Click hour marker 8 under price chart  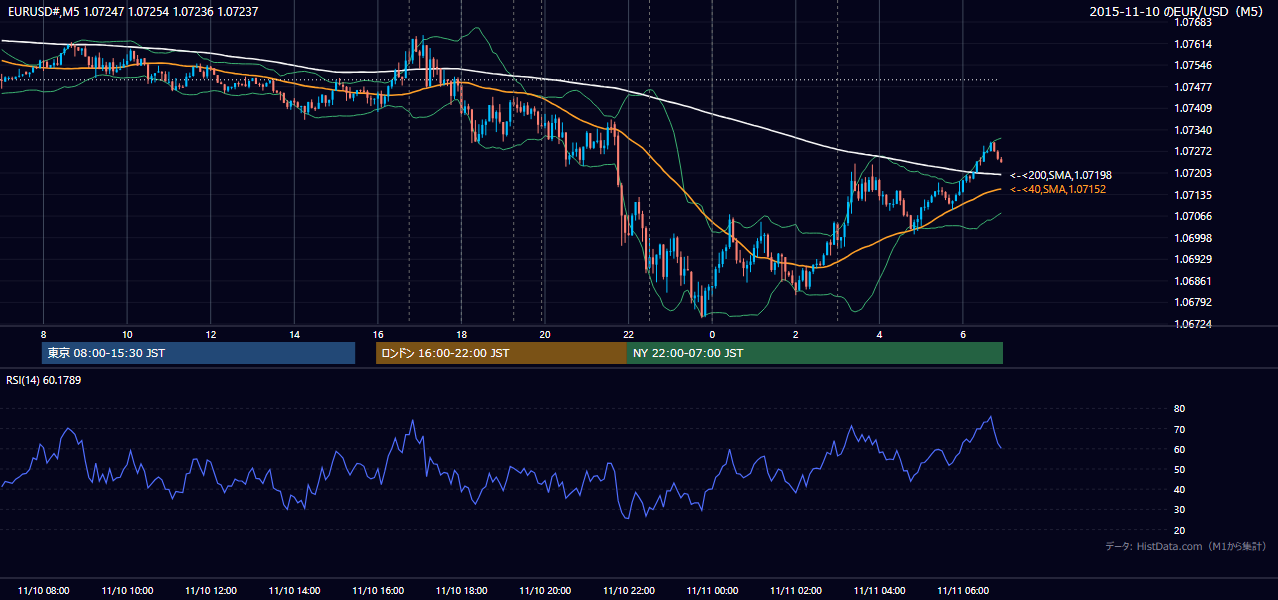click(x=44, y=334)
